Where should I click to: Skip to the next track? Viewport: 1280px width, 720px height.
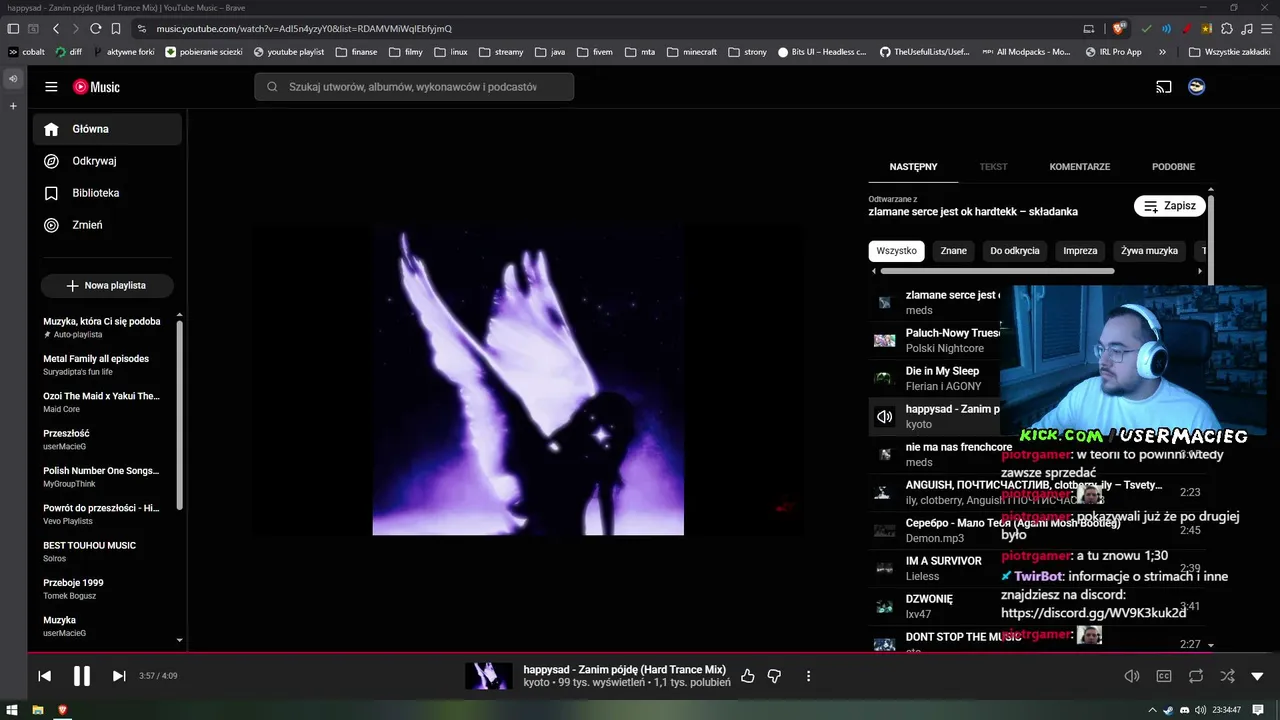[119, 676]
